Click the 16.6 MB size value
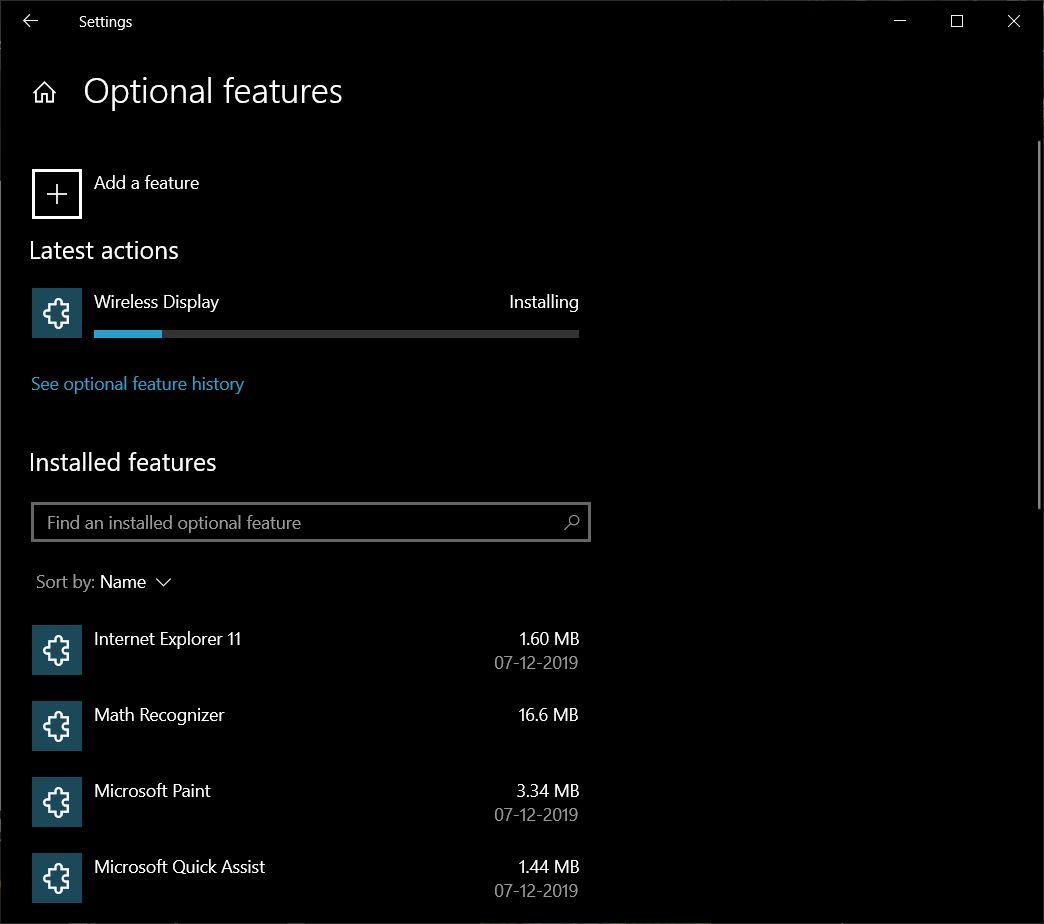This screenshot has width=1044, height=924. (x=549, y=715)
